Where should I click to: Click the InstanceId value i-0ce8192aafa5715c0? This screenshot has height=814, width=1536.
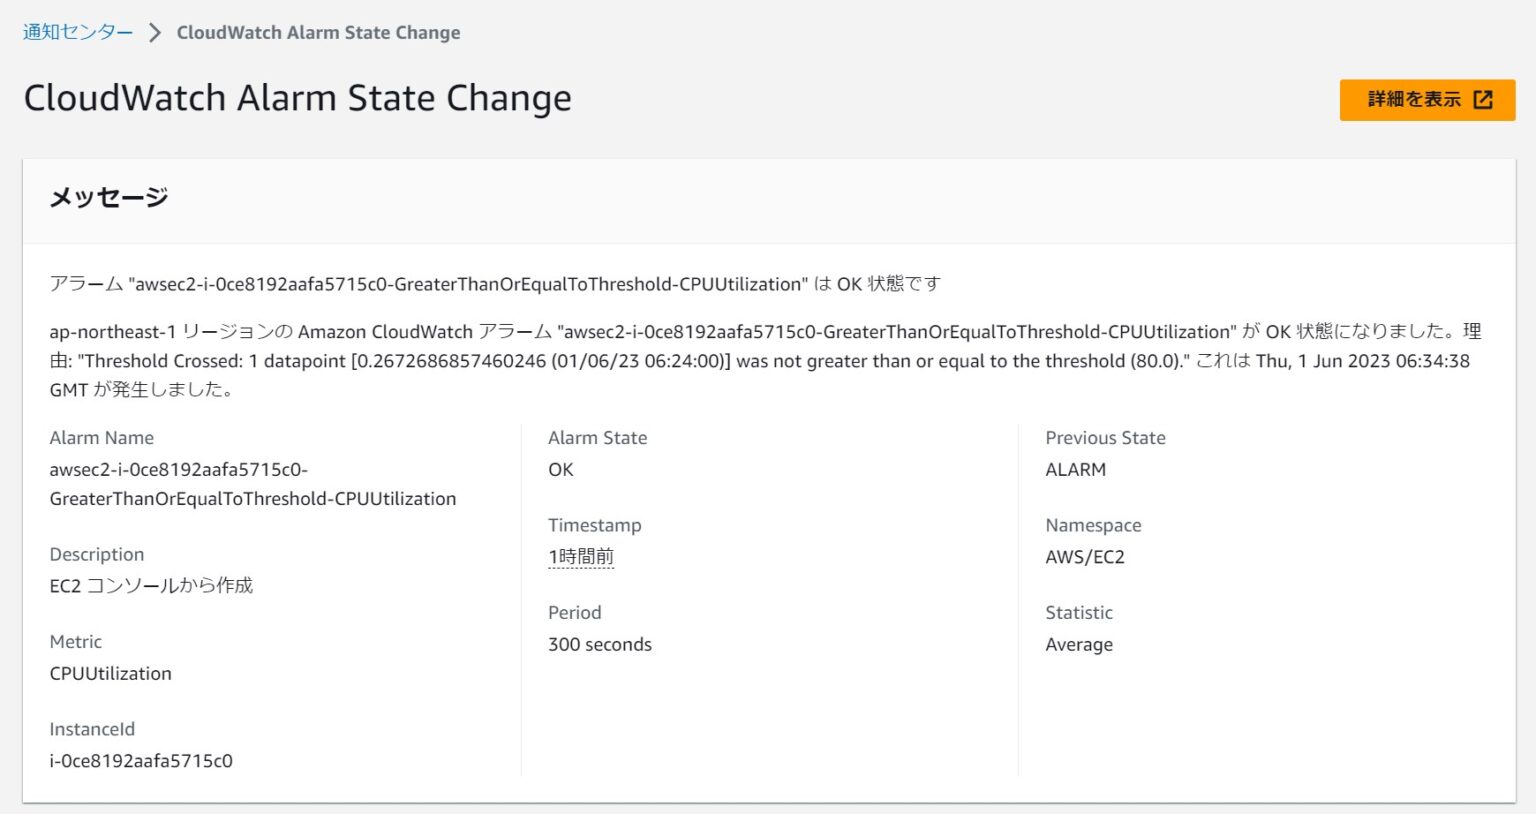tap(140, 760)
